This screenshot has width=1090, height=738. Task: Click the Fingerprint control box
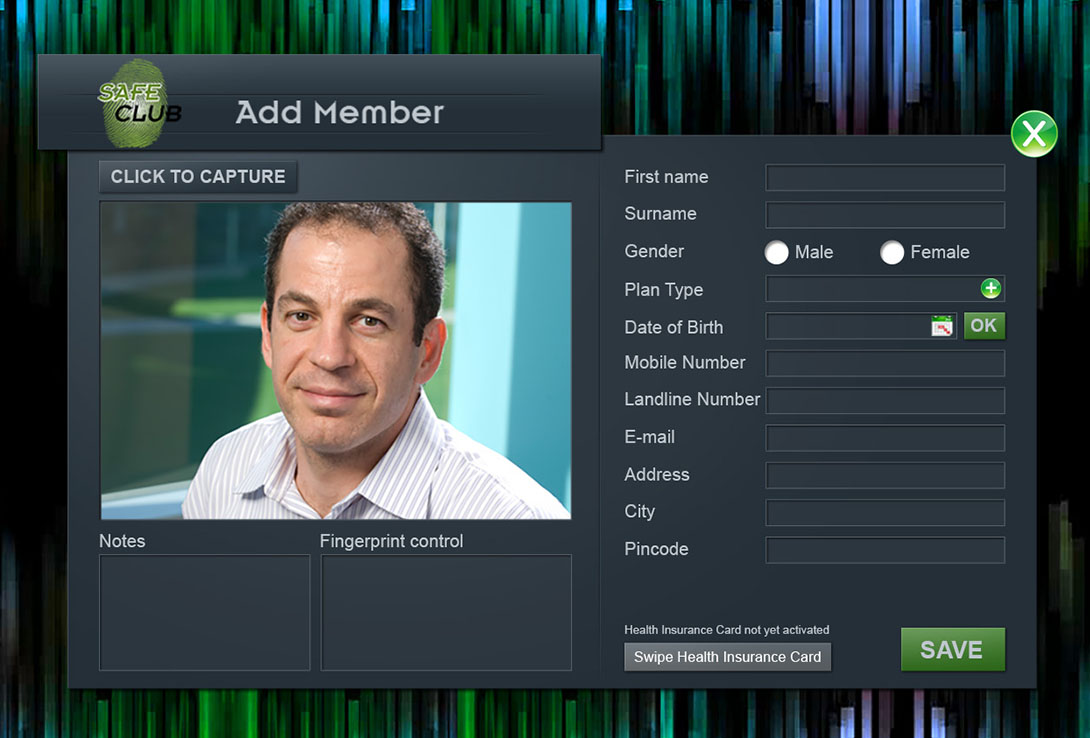point(446,612)
